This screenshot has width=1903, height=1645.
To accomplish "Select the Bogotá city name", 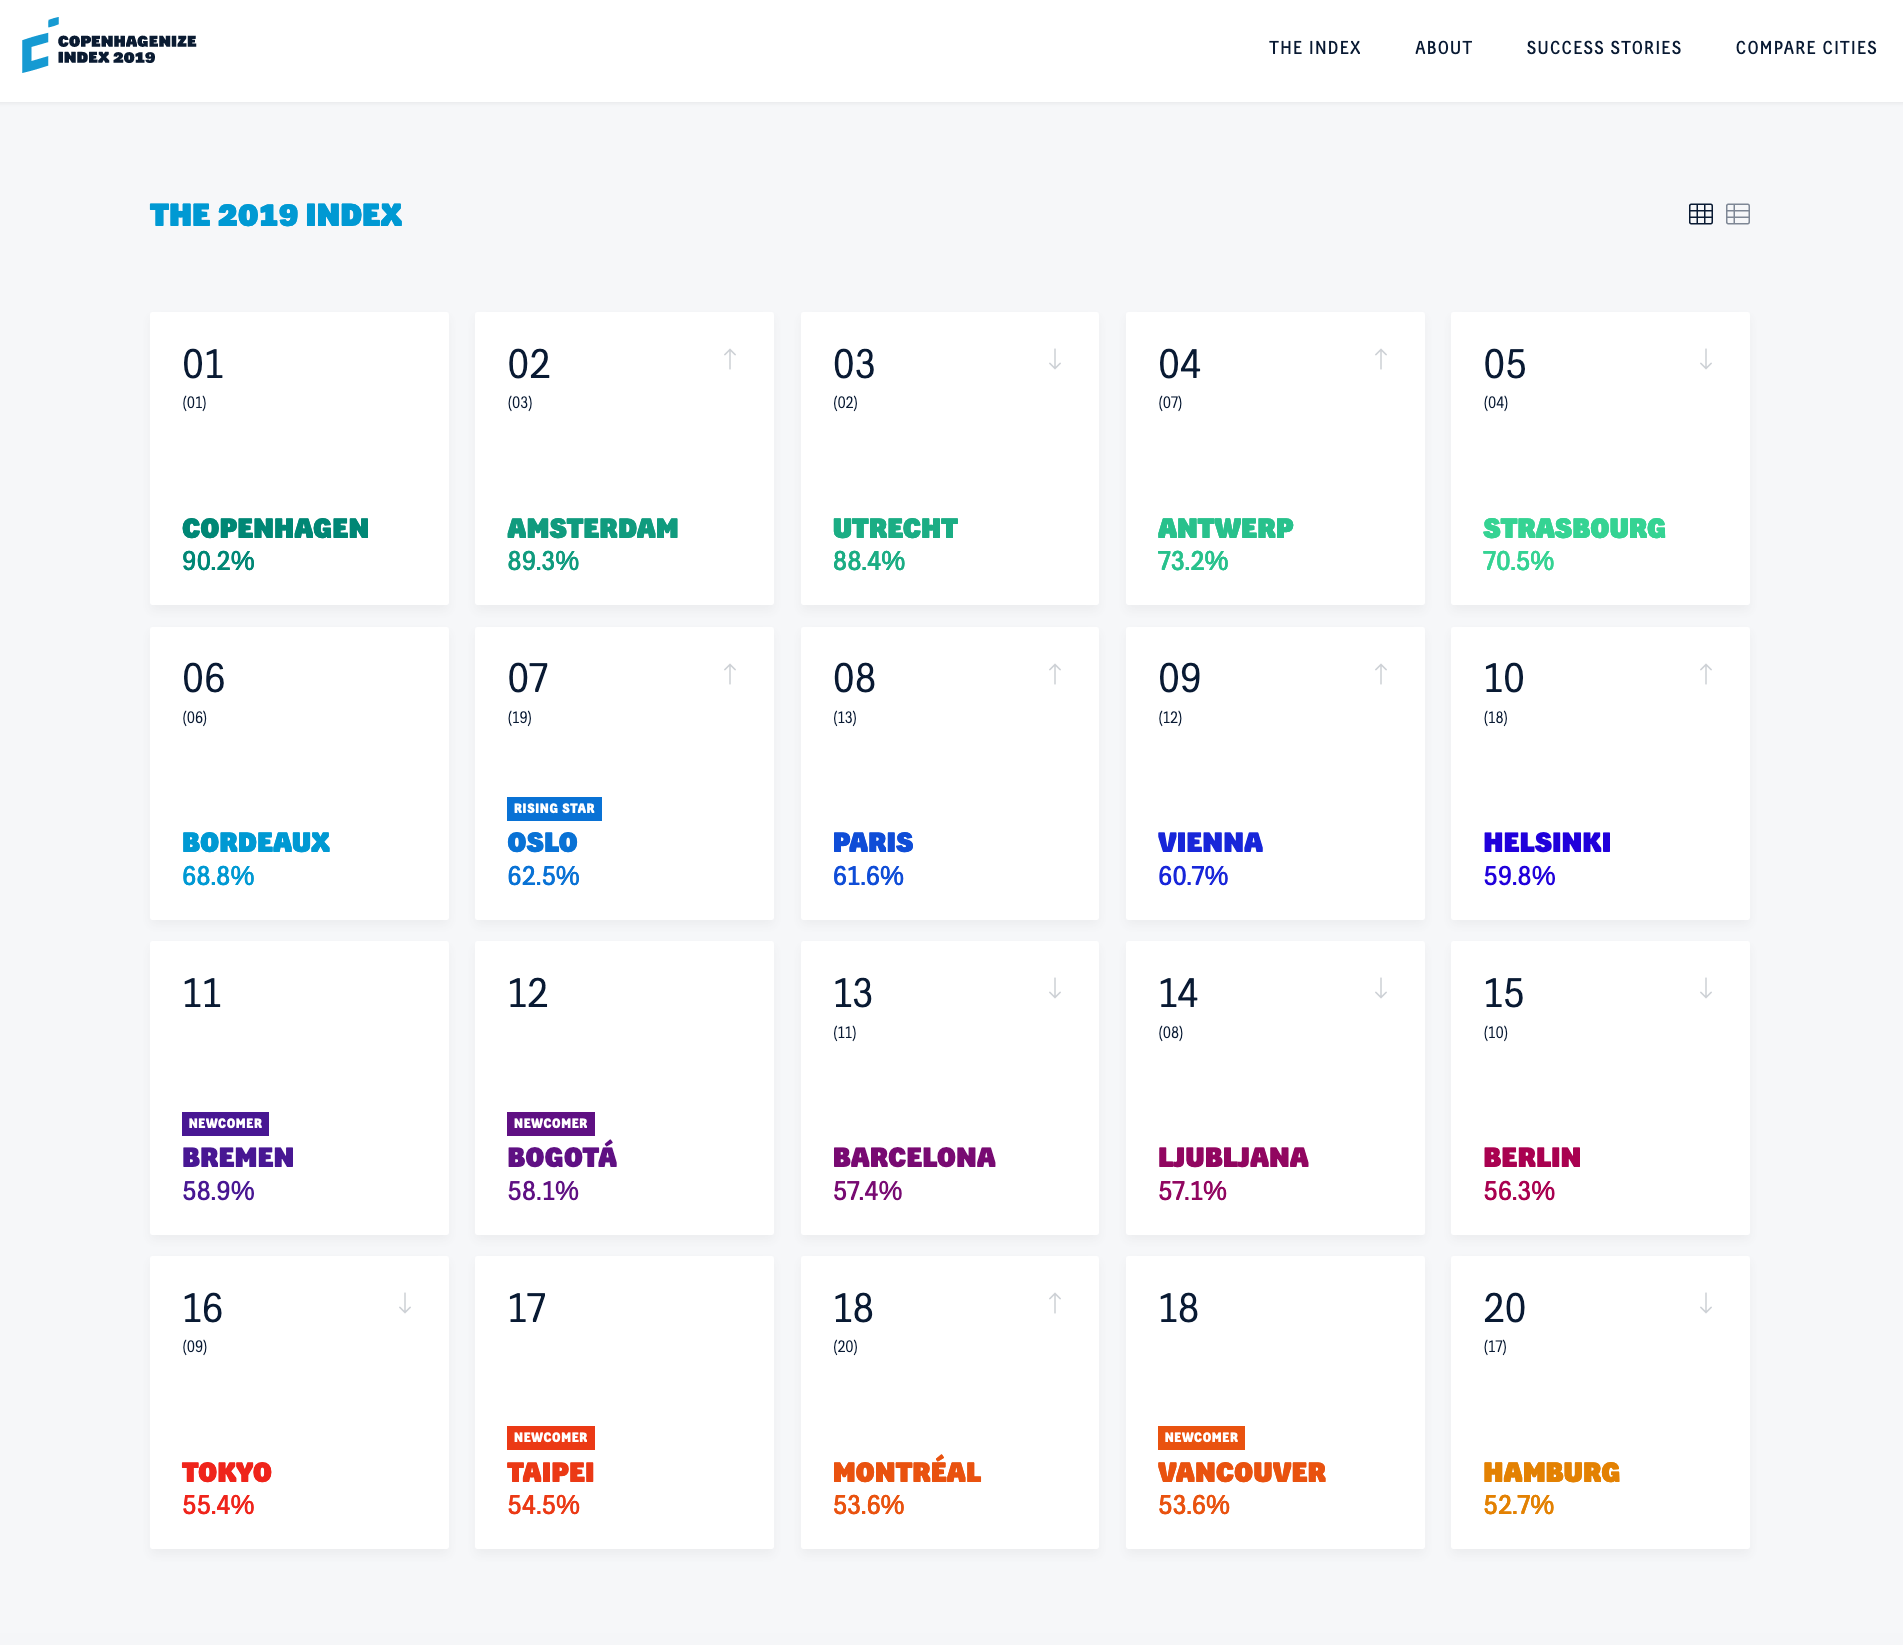I will (562, 1155).
